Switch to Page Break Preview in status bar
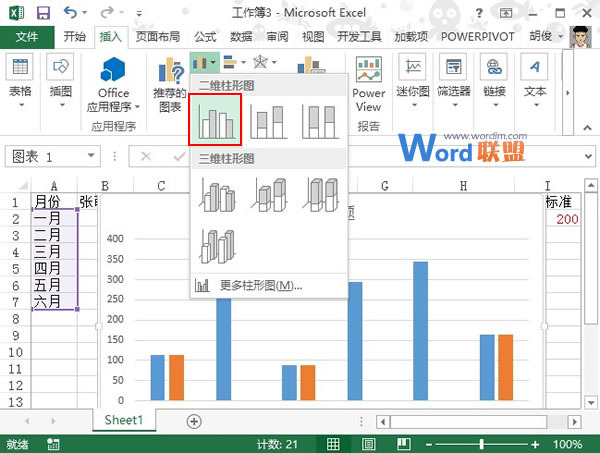Viewport: 600px width, 453px height. point(404,444)
